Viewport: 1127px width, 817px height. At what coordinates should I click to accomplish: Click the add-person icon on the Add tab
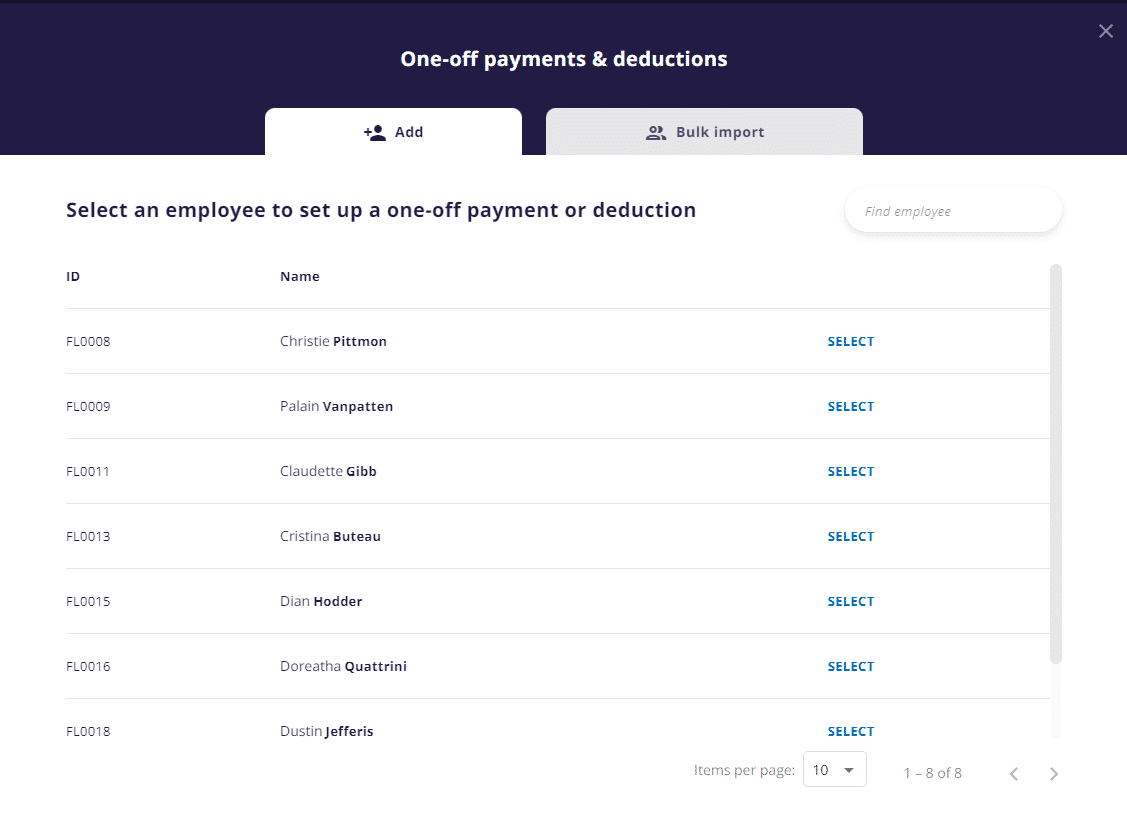coord(374,131)
